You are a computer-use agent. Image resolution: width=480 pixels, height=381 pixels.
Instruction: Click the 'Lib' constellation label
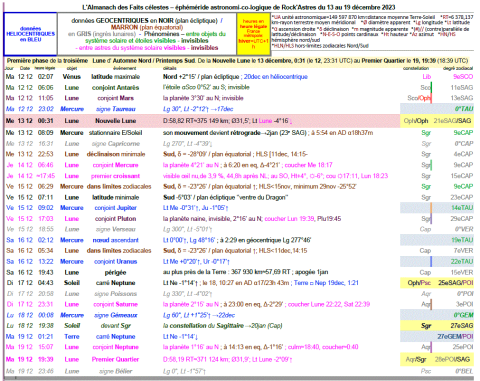pos(427,77)
